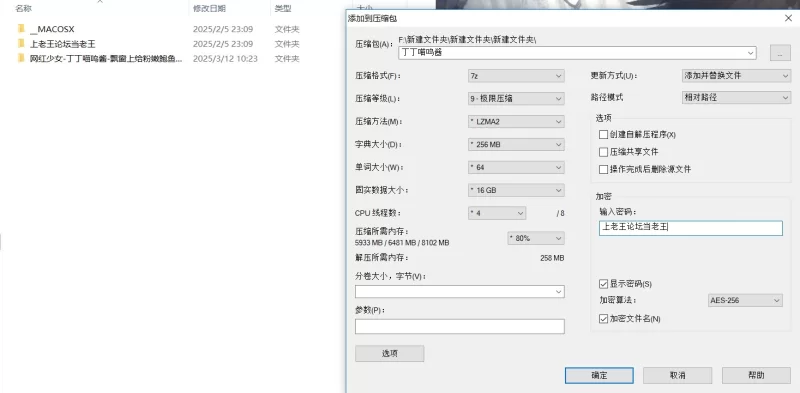
Task: Enable 创建自解压程序 checkbox
Action: pyautogui.click(x=604, y=135)
